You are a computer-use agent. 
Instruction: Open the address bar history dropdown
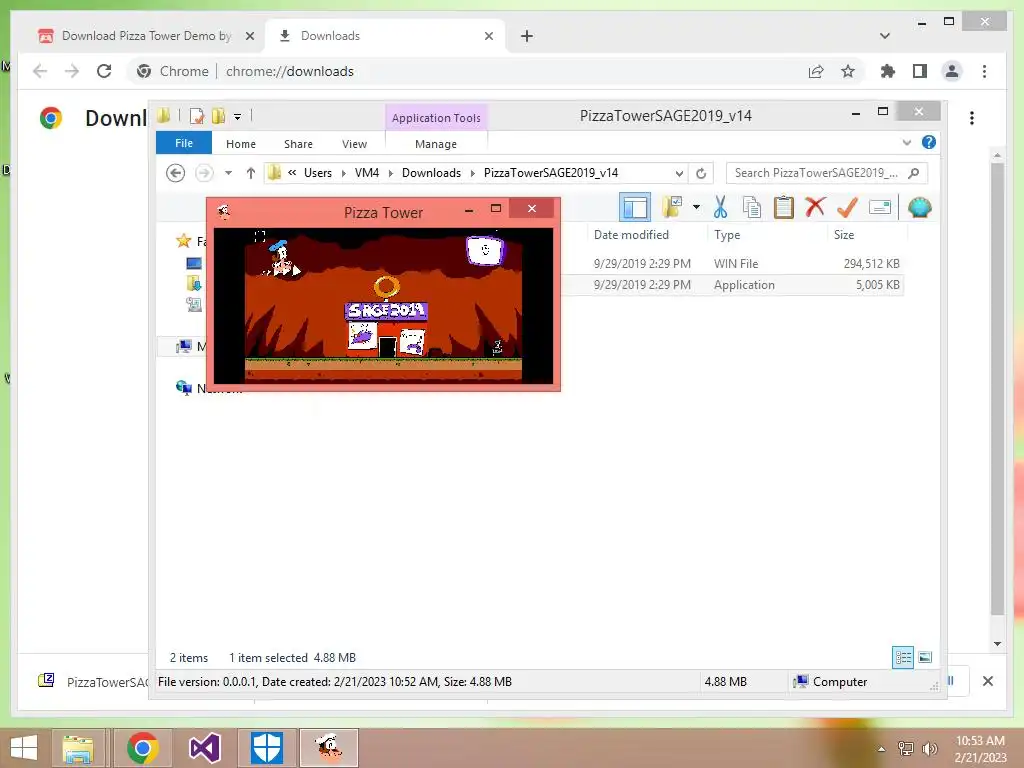point(679,173)
